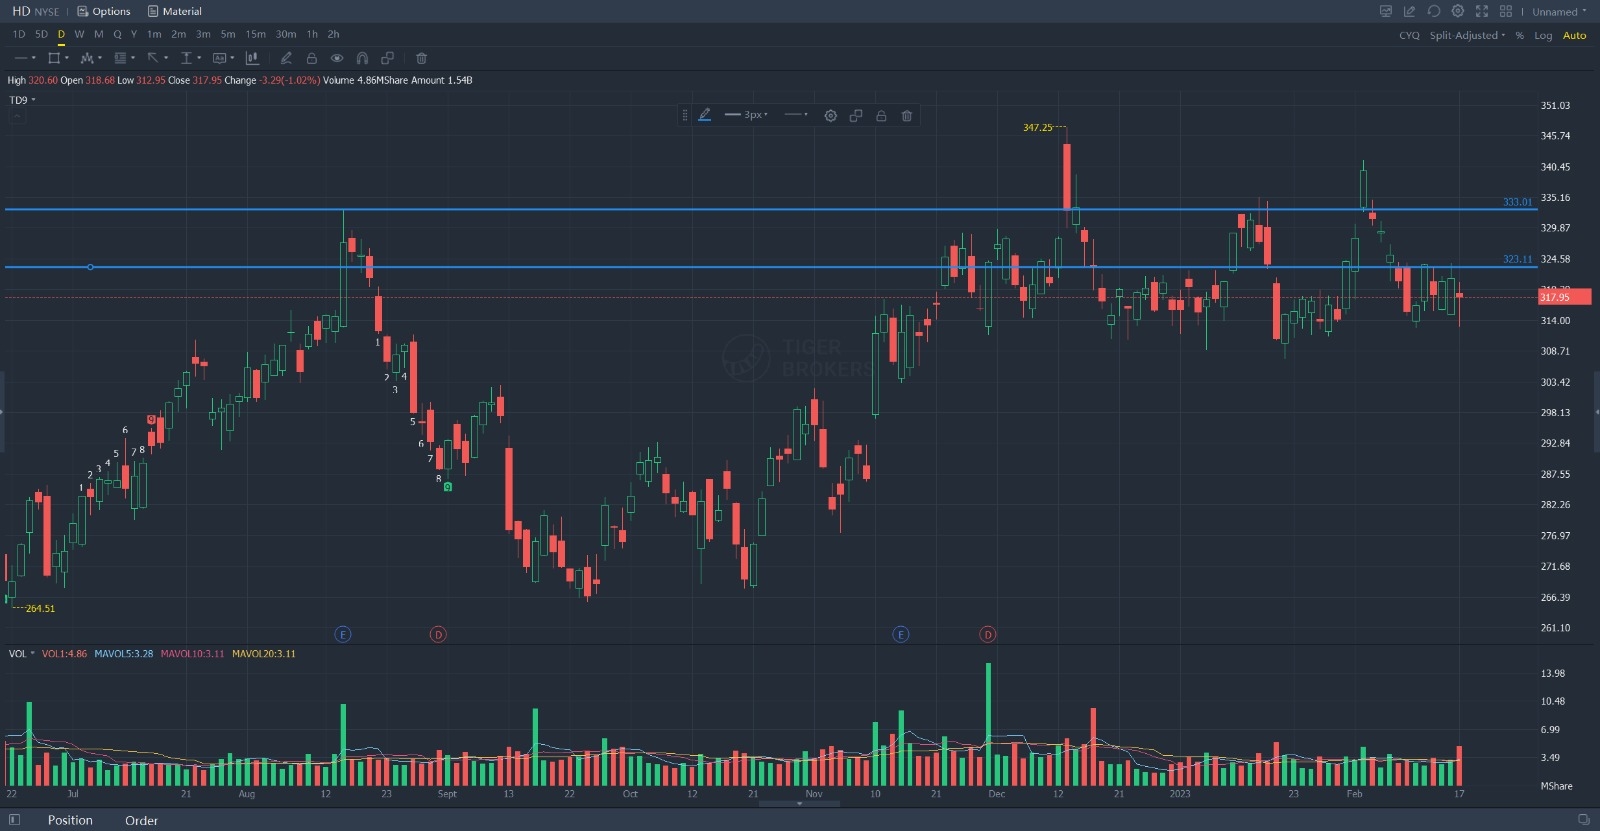Open the wave pattern tool menu
The height and width of the screenshot is (831, 1600).
tap(91, 58)
